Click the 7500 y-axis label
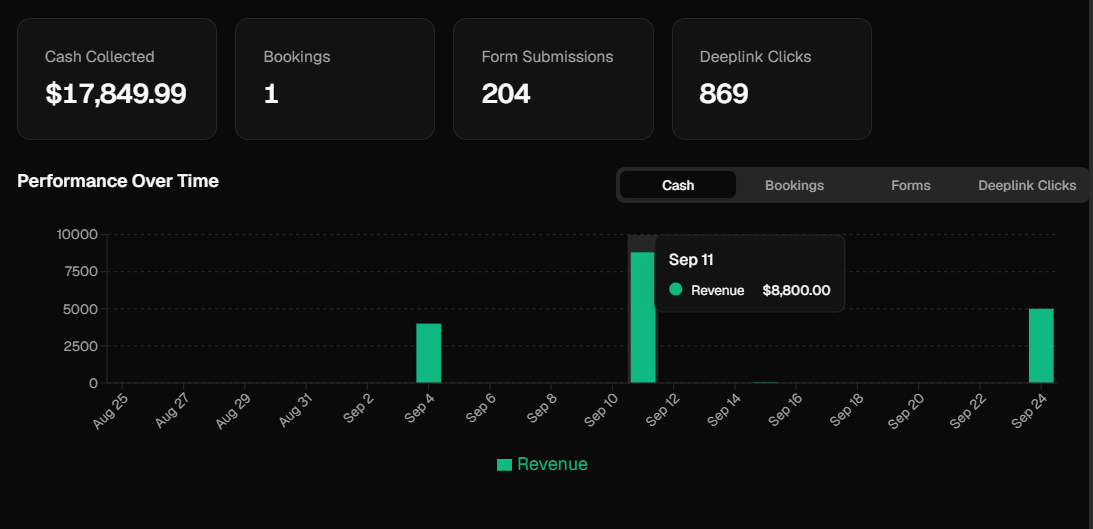Viewport: 1093px width, 529px height. pyautogui.click(x=81, y=271)
